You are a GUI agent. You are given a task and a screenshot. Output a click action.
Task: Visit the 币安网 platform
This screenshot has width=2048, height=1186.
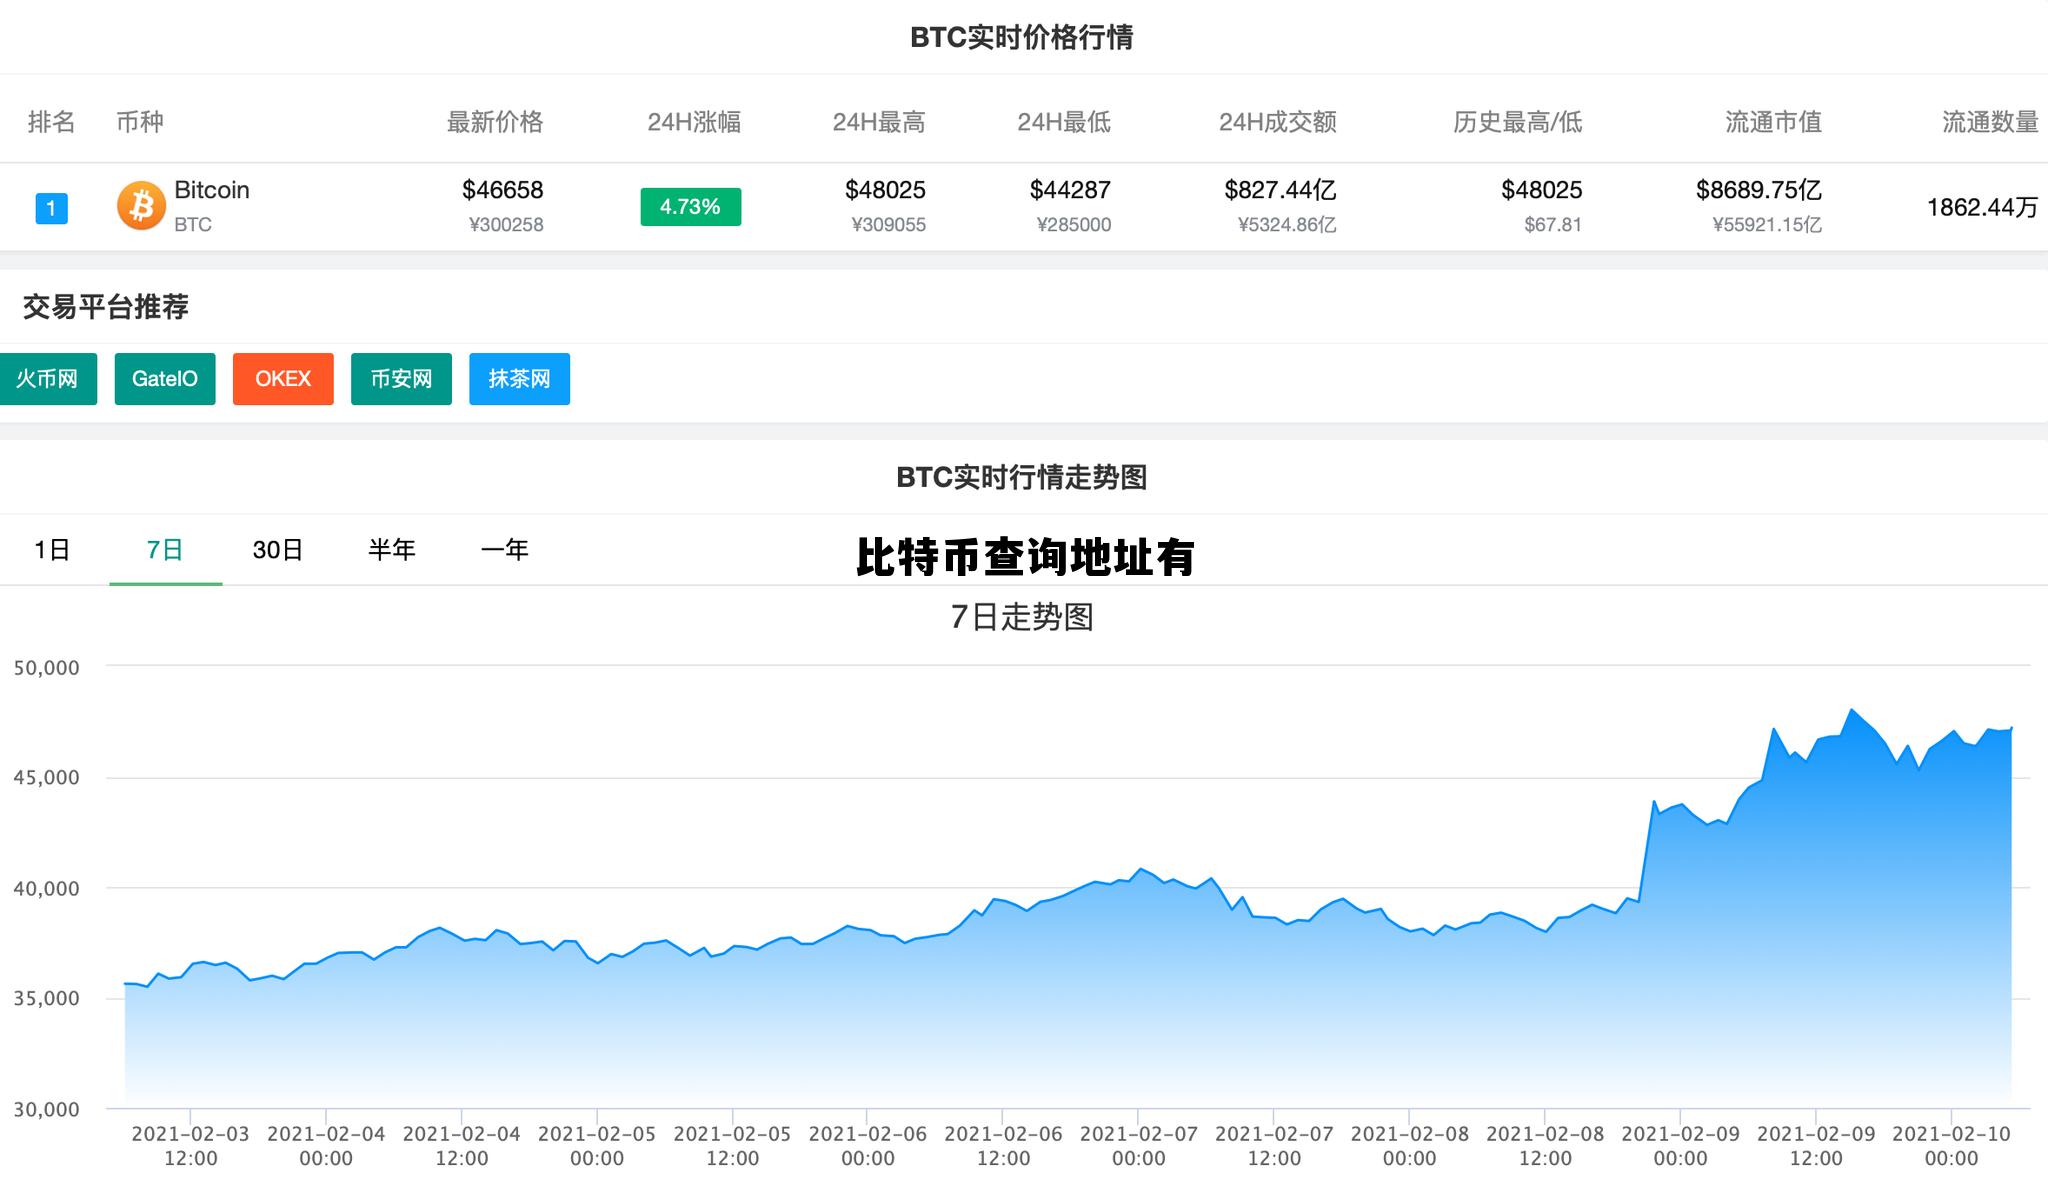click(x=400, y=378)
